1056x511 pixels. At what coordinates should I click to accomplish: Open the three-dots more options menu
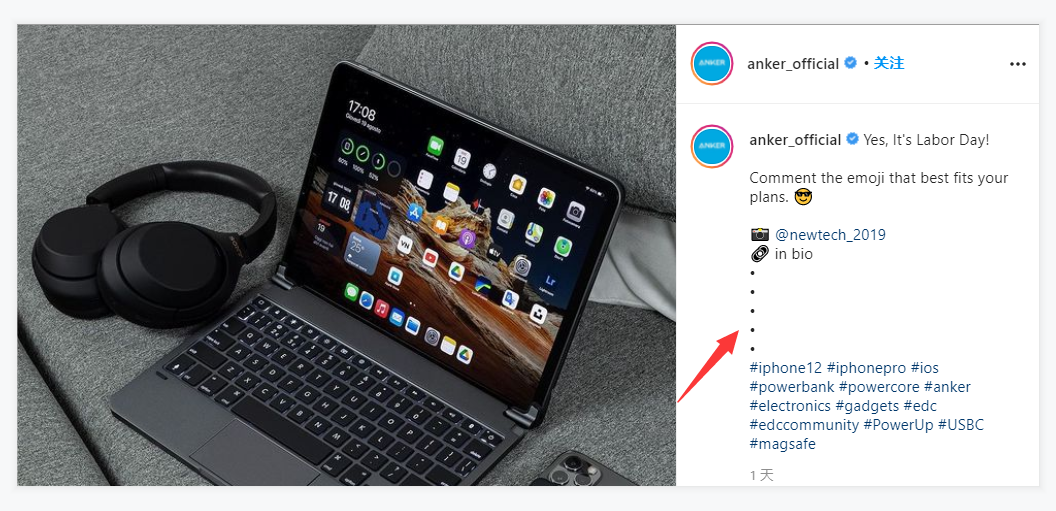[1018, 64]
